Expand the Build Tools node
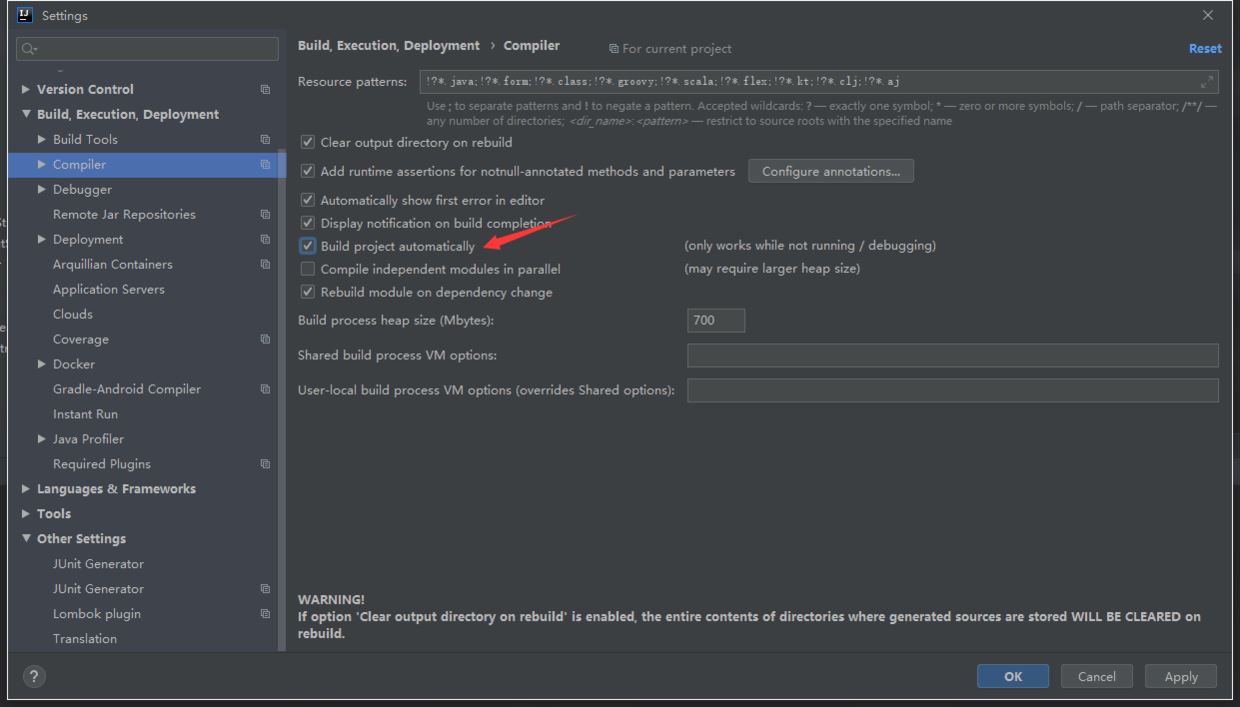Image resolution: width=1240 pixels, height=707 pixels. (x=42, y=140)
